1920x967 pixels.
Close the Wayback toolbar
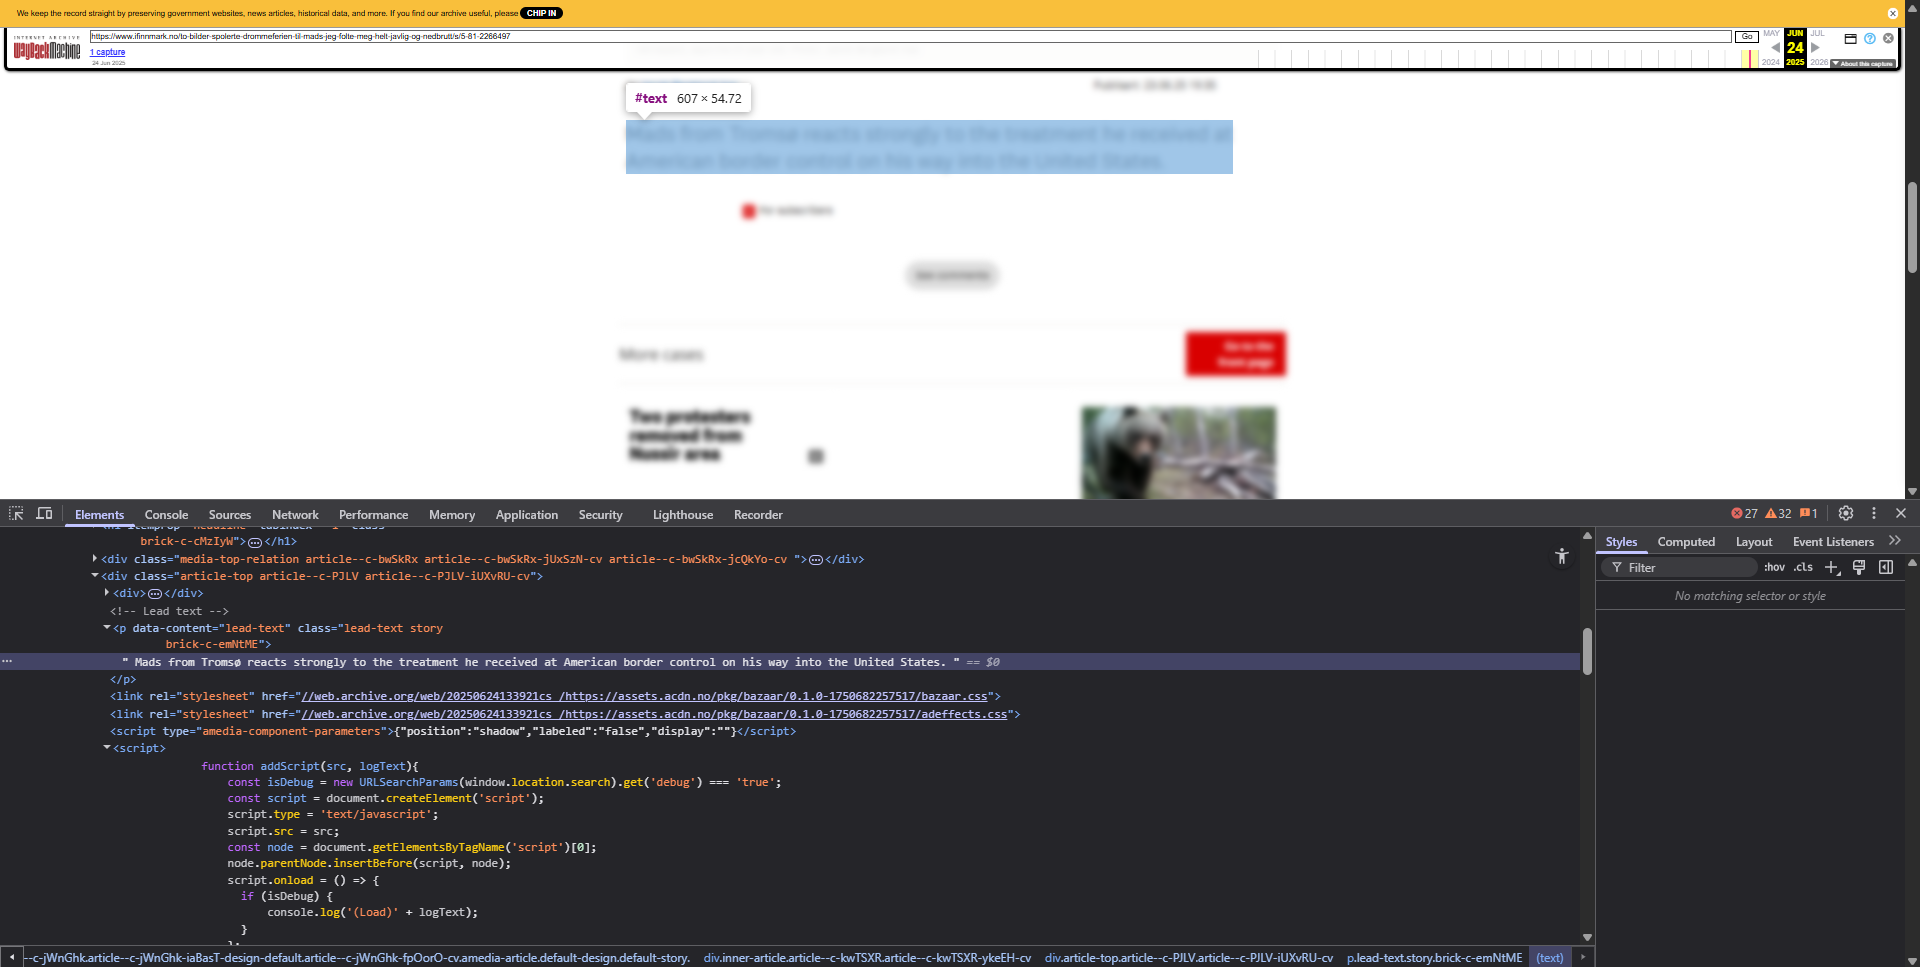(x=1888, y=38)
